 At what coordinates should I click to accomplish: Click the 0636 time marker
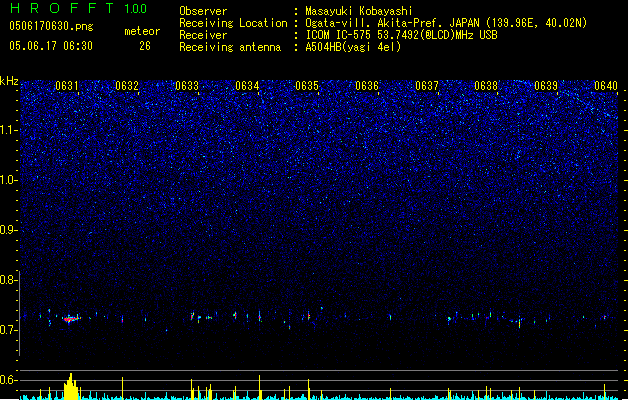(x=367, y=86)
